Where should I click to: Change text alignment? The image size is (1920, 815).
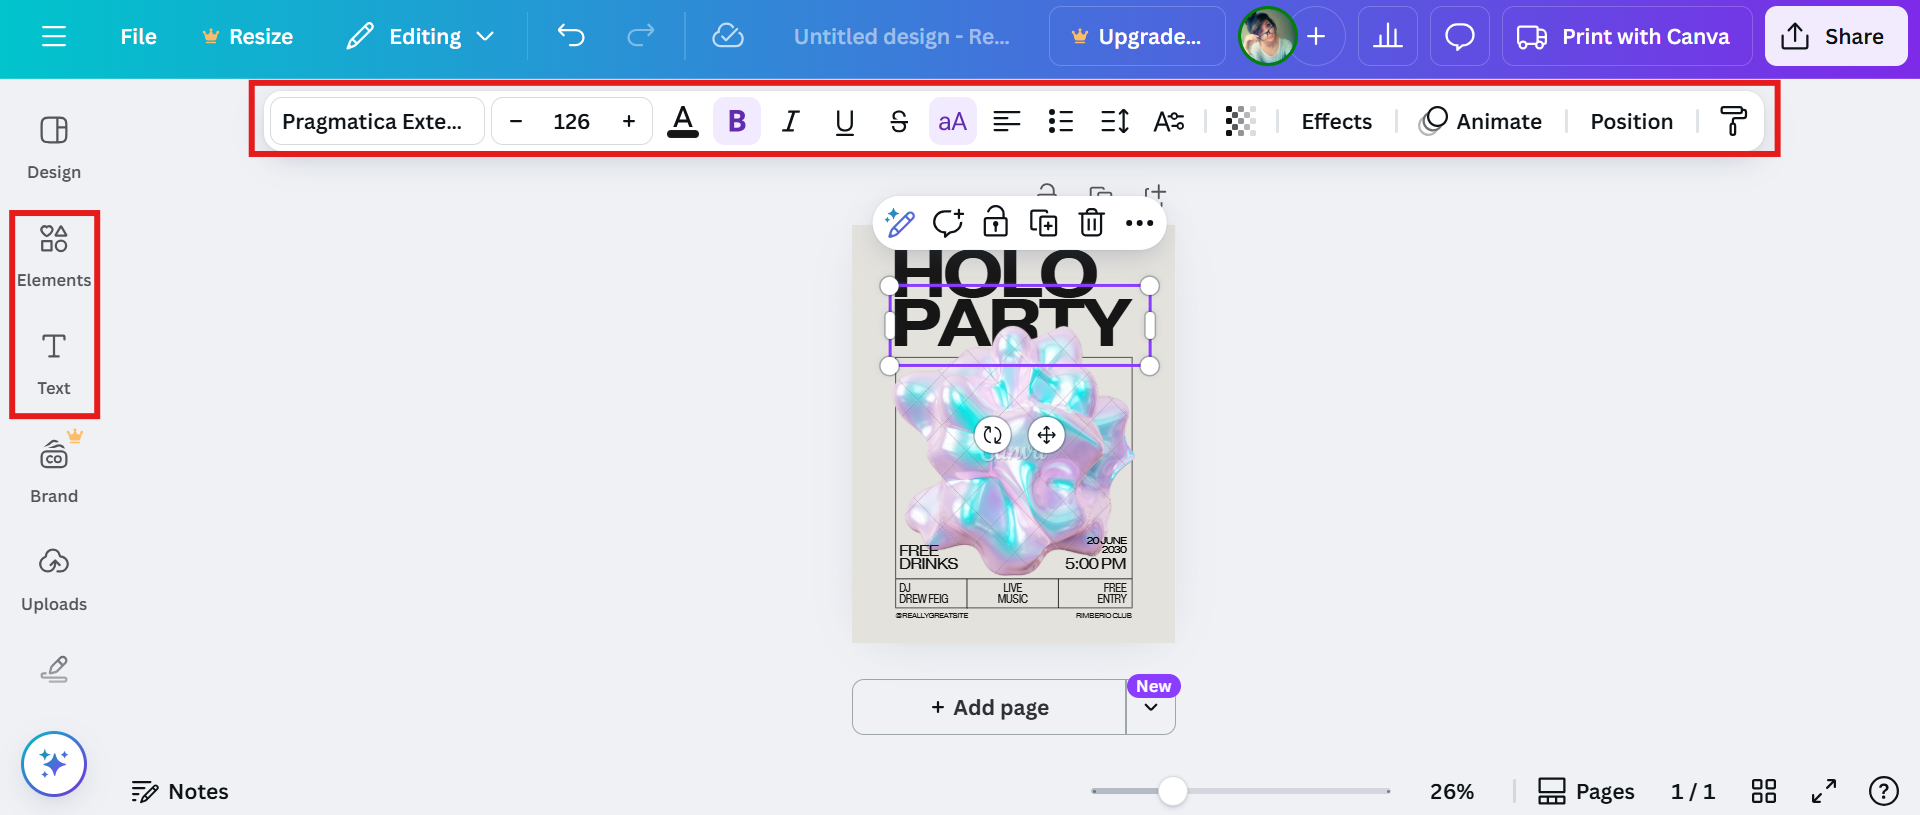click(1007, 121)
